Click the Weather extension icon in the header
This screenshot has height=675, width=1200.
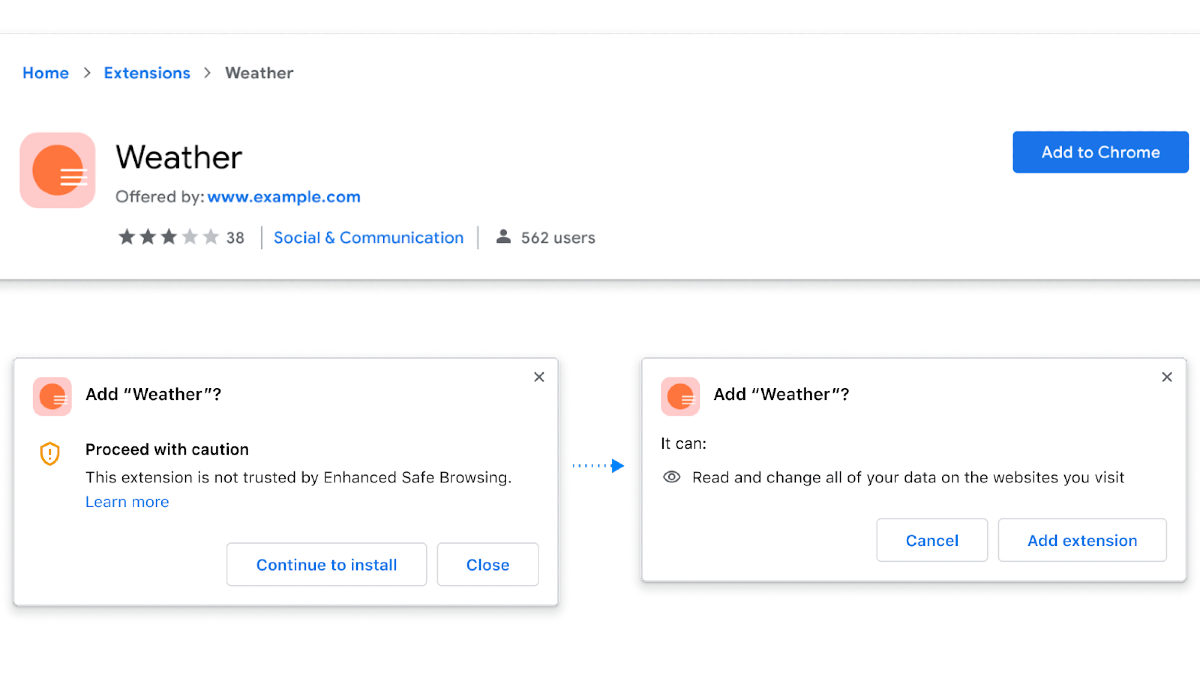pos(57,170)
